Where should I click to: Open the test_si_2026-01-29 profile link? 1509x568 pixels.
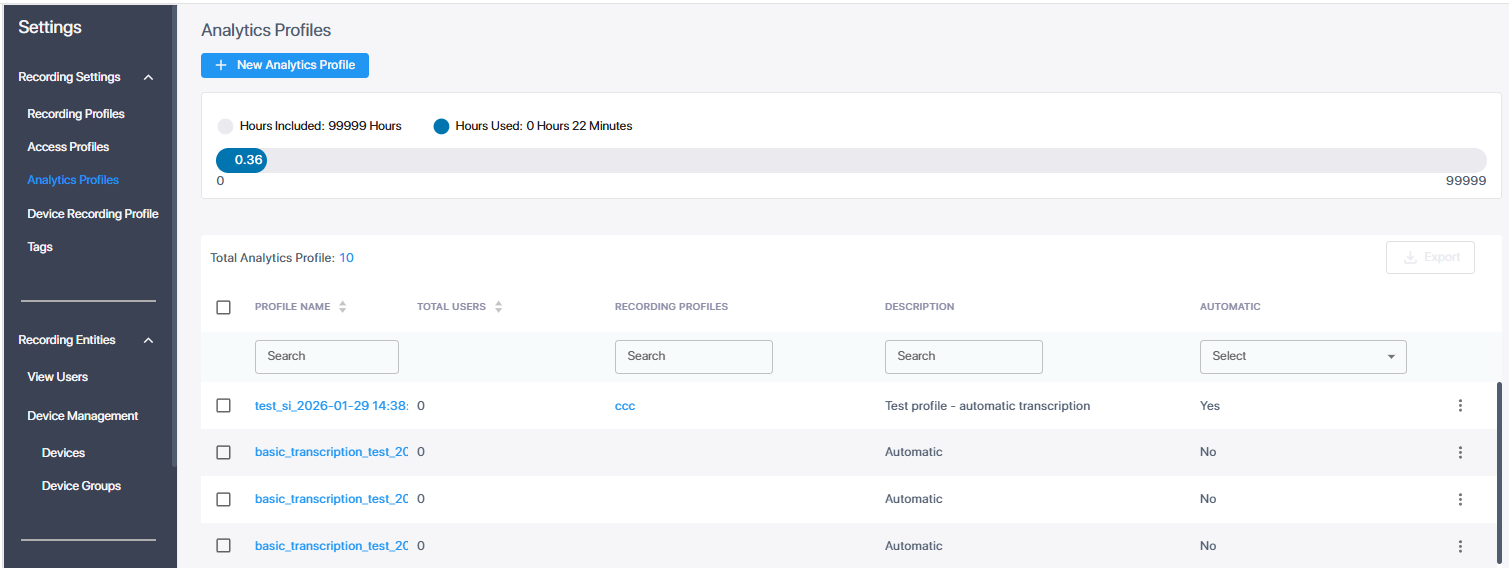(330, 406)
